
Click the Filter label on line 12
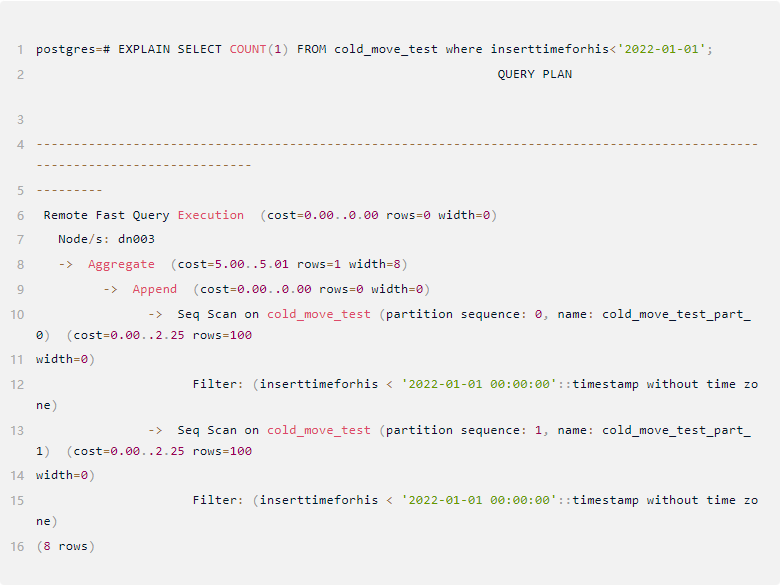coord(218,384)
